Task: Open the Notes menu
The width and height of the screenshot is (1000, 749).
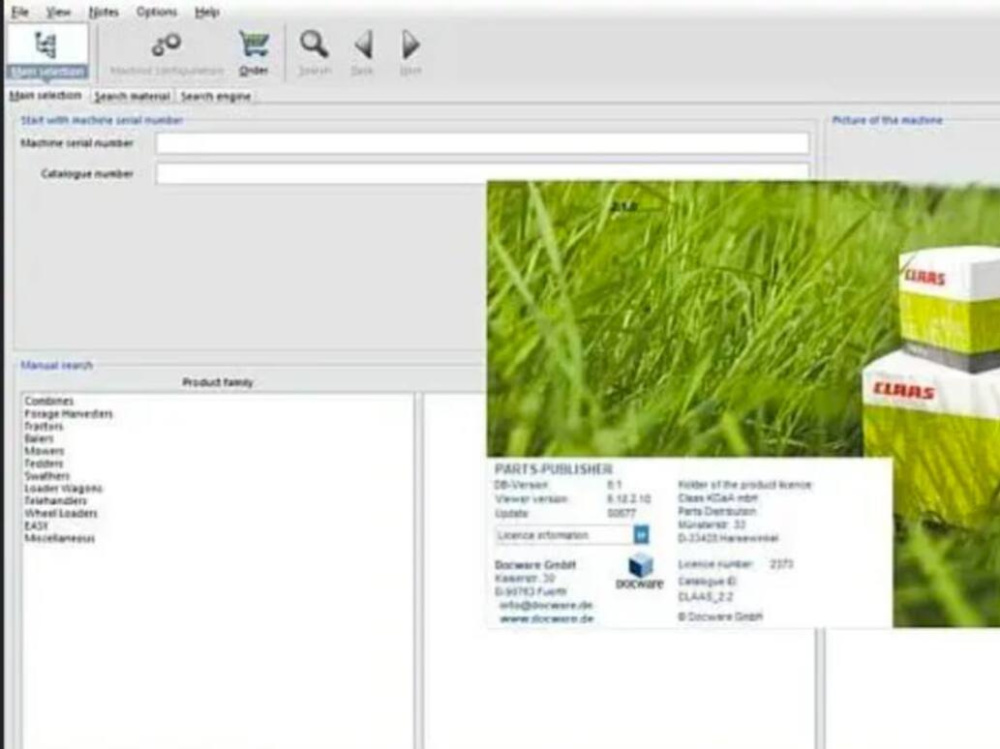Action: pyautogui.click(x=103, y=11)
